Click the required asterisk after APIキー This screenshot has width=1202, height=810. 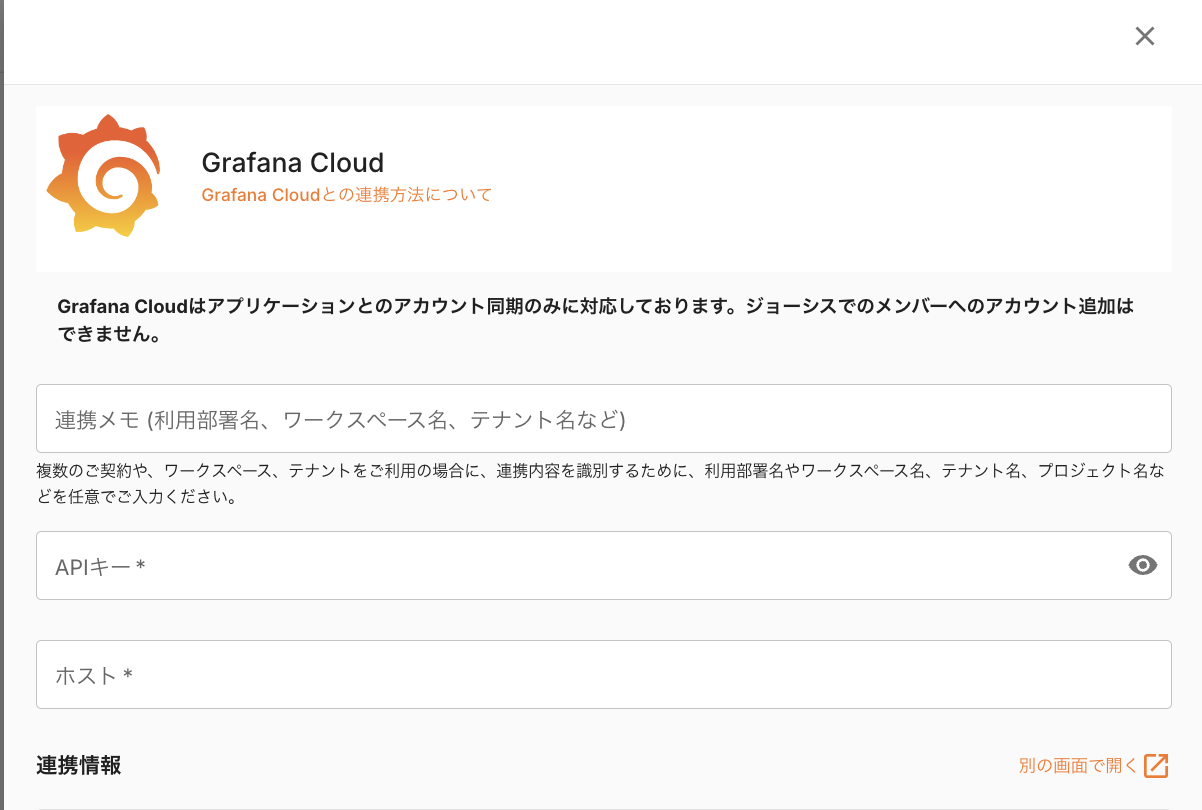141,567
